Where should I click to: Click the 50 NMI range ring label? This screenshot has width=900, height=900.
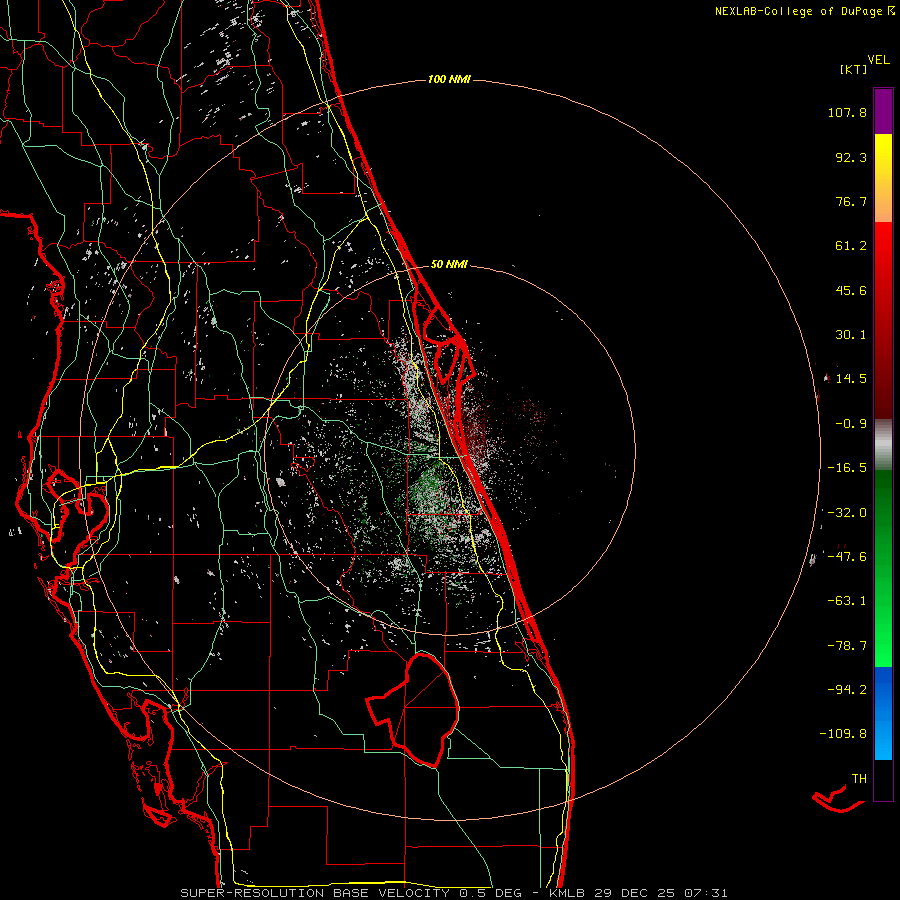click(449, 264)
